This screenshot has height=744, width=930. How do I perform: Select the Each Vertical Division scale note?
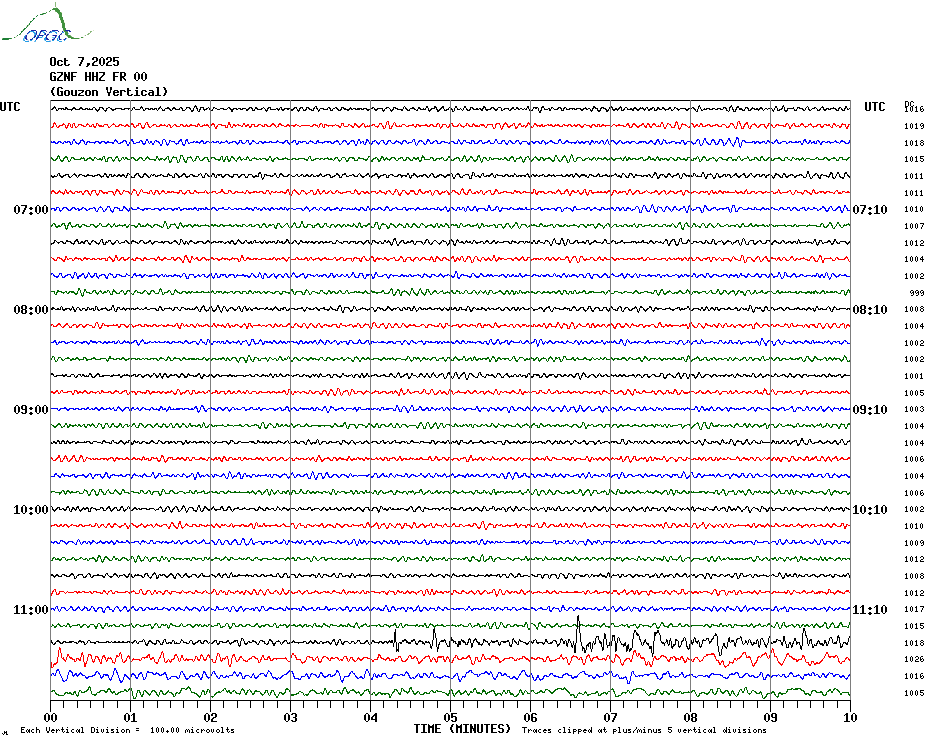(127, 730)
